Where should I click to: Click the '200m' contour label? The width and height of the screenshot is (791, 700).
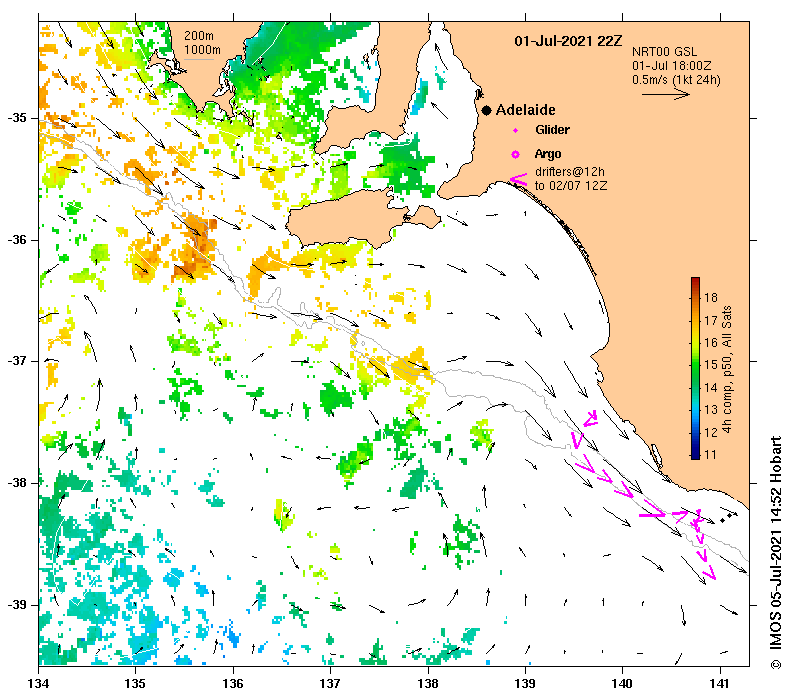click(198, 36)
